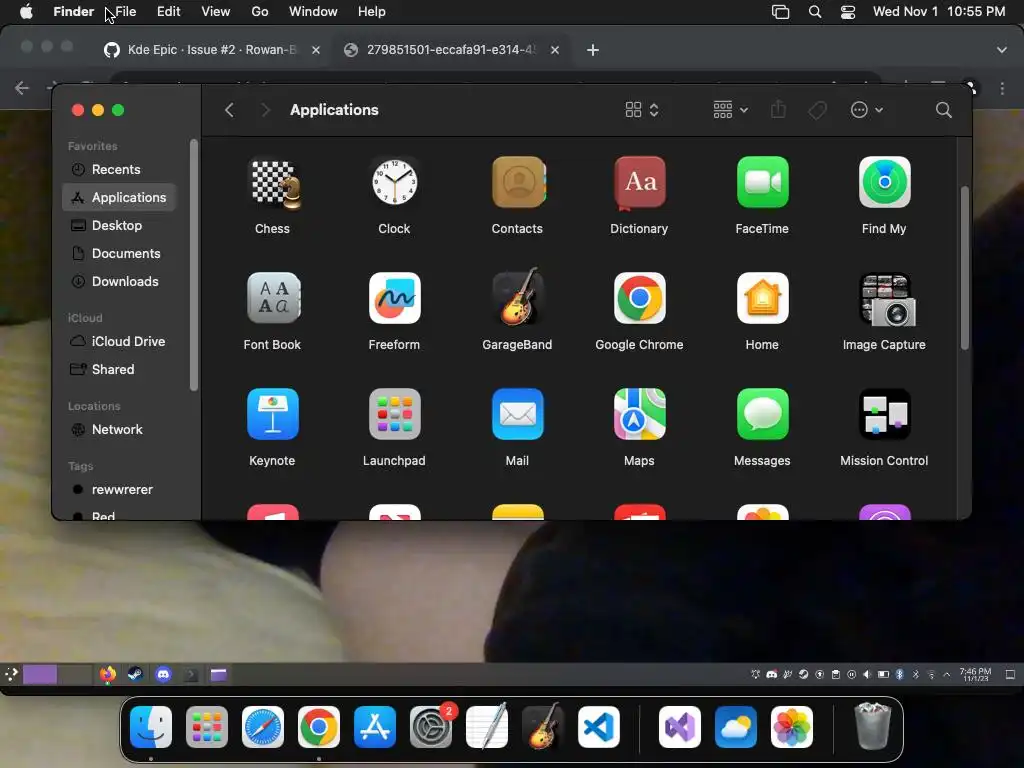The height and width of the screenshot is (768, 1024).
Task: Open the Clock app
Action: pyautogui.click(x=394, y=183)
